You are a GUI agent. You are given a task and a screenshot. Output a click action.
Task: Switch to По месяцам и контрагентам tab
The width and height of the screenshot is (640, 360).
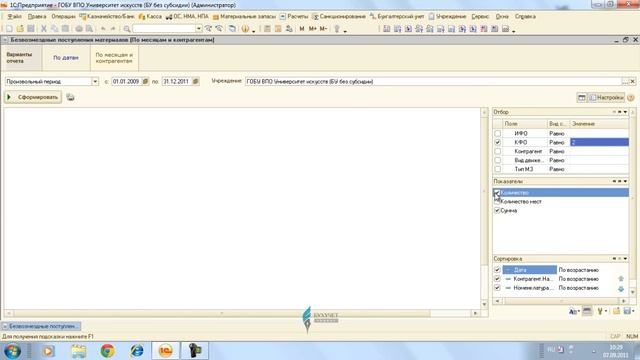pos(114,58)
